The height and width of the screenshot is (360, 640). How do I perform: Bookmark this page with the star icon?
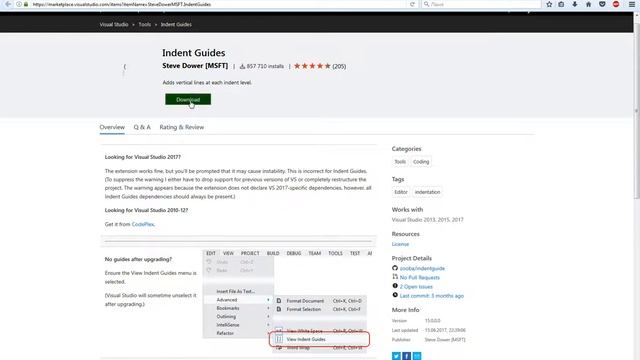549,4
